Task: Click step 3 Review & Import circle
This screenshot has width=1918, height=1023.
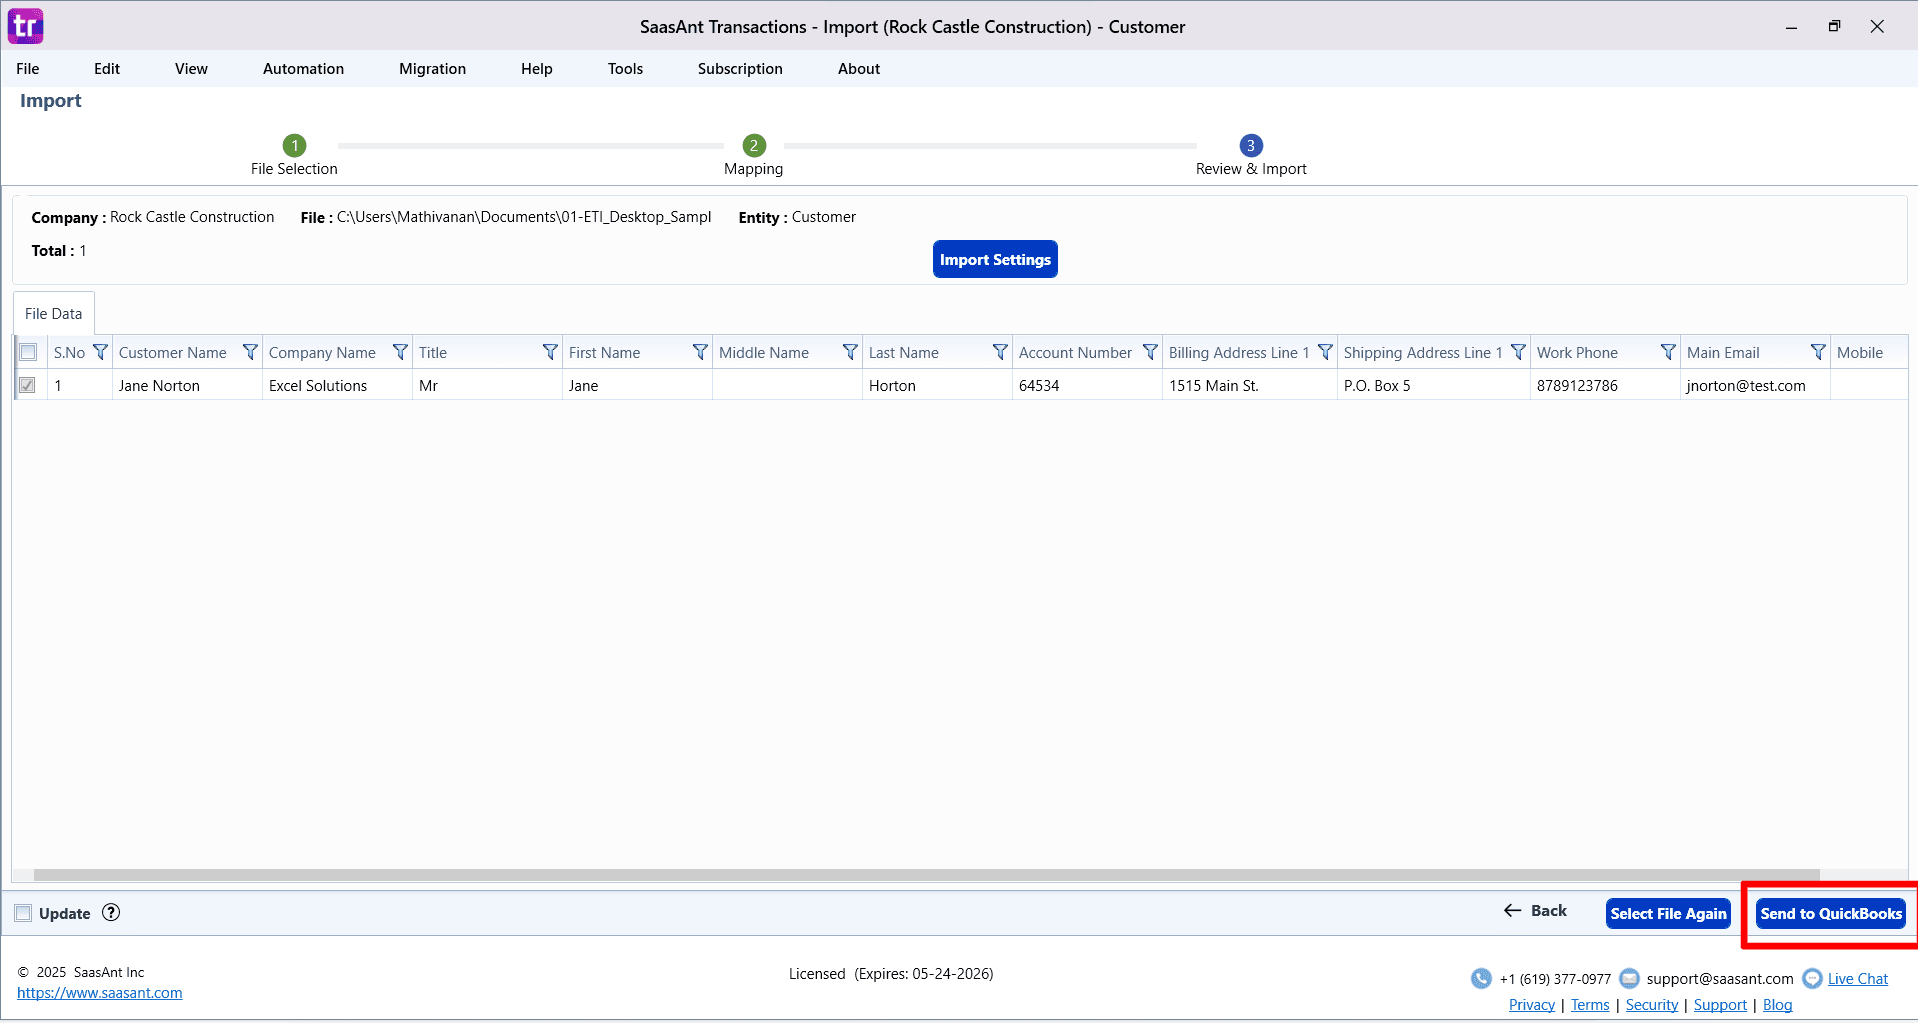Action: [x=1251, y=145]
